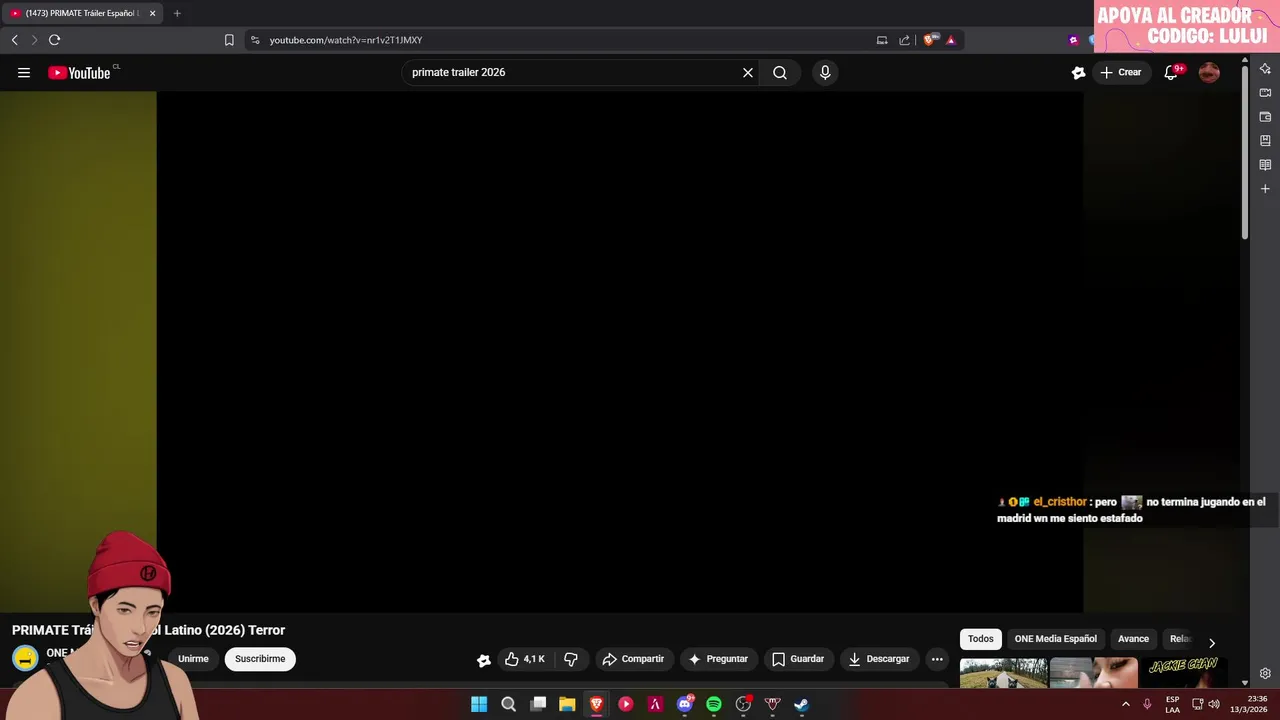1280x720 pixels.
Task: Click the Compartir share button
Action: coord(634,659)
